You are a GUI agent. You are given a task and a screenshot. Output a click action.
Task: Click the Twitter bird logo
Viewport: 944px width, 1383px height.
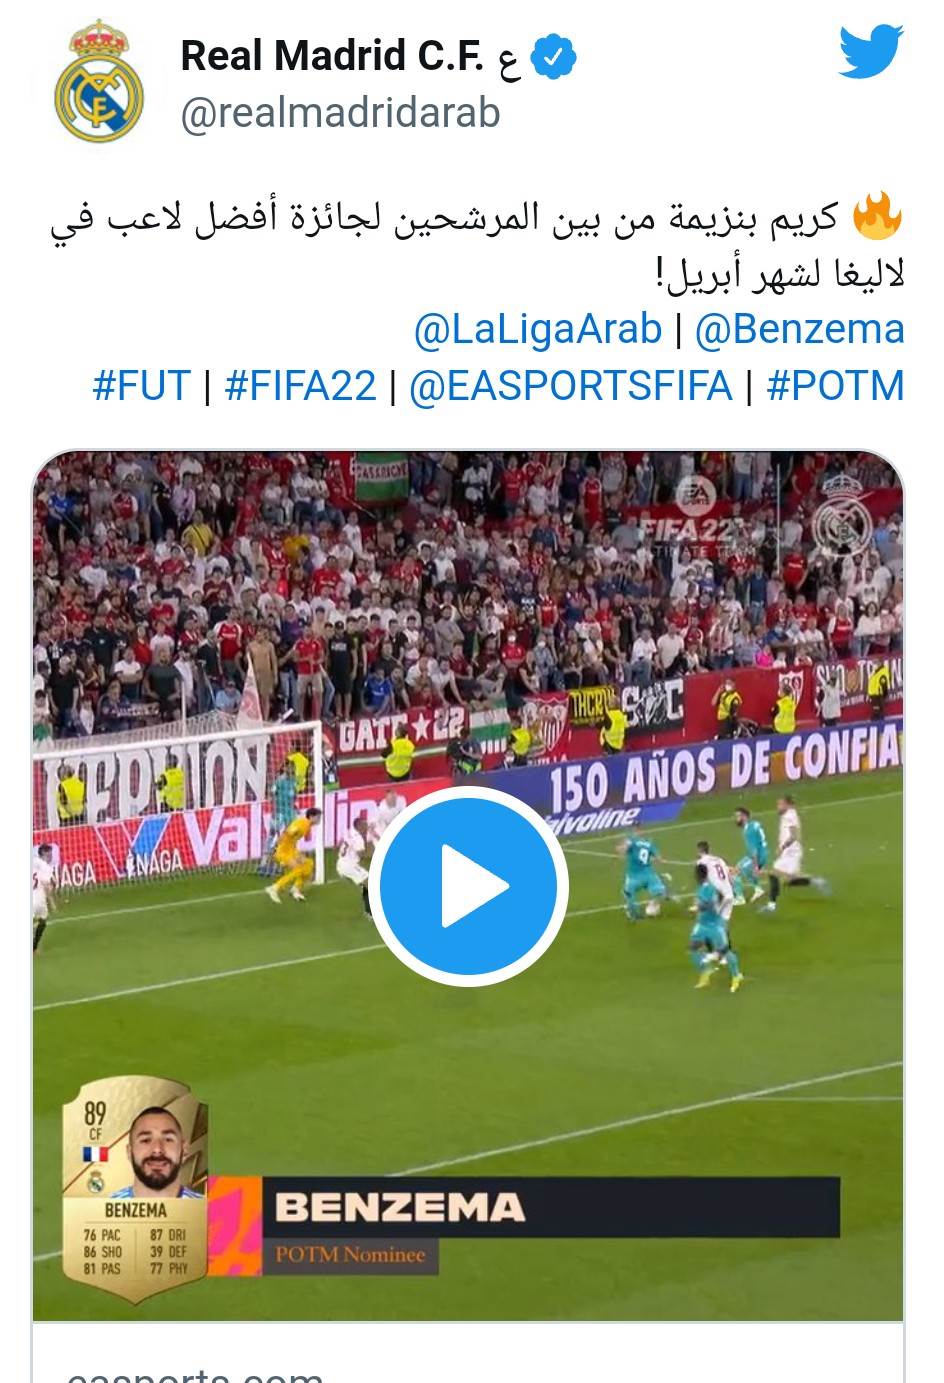(x=871, y=52)
